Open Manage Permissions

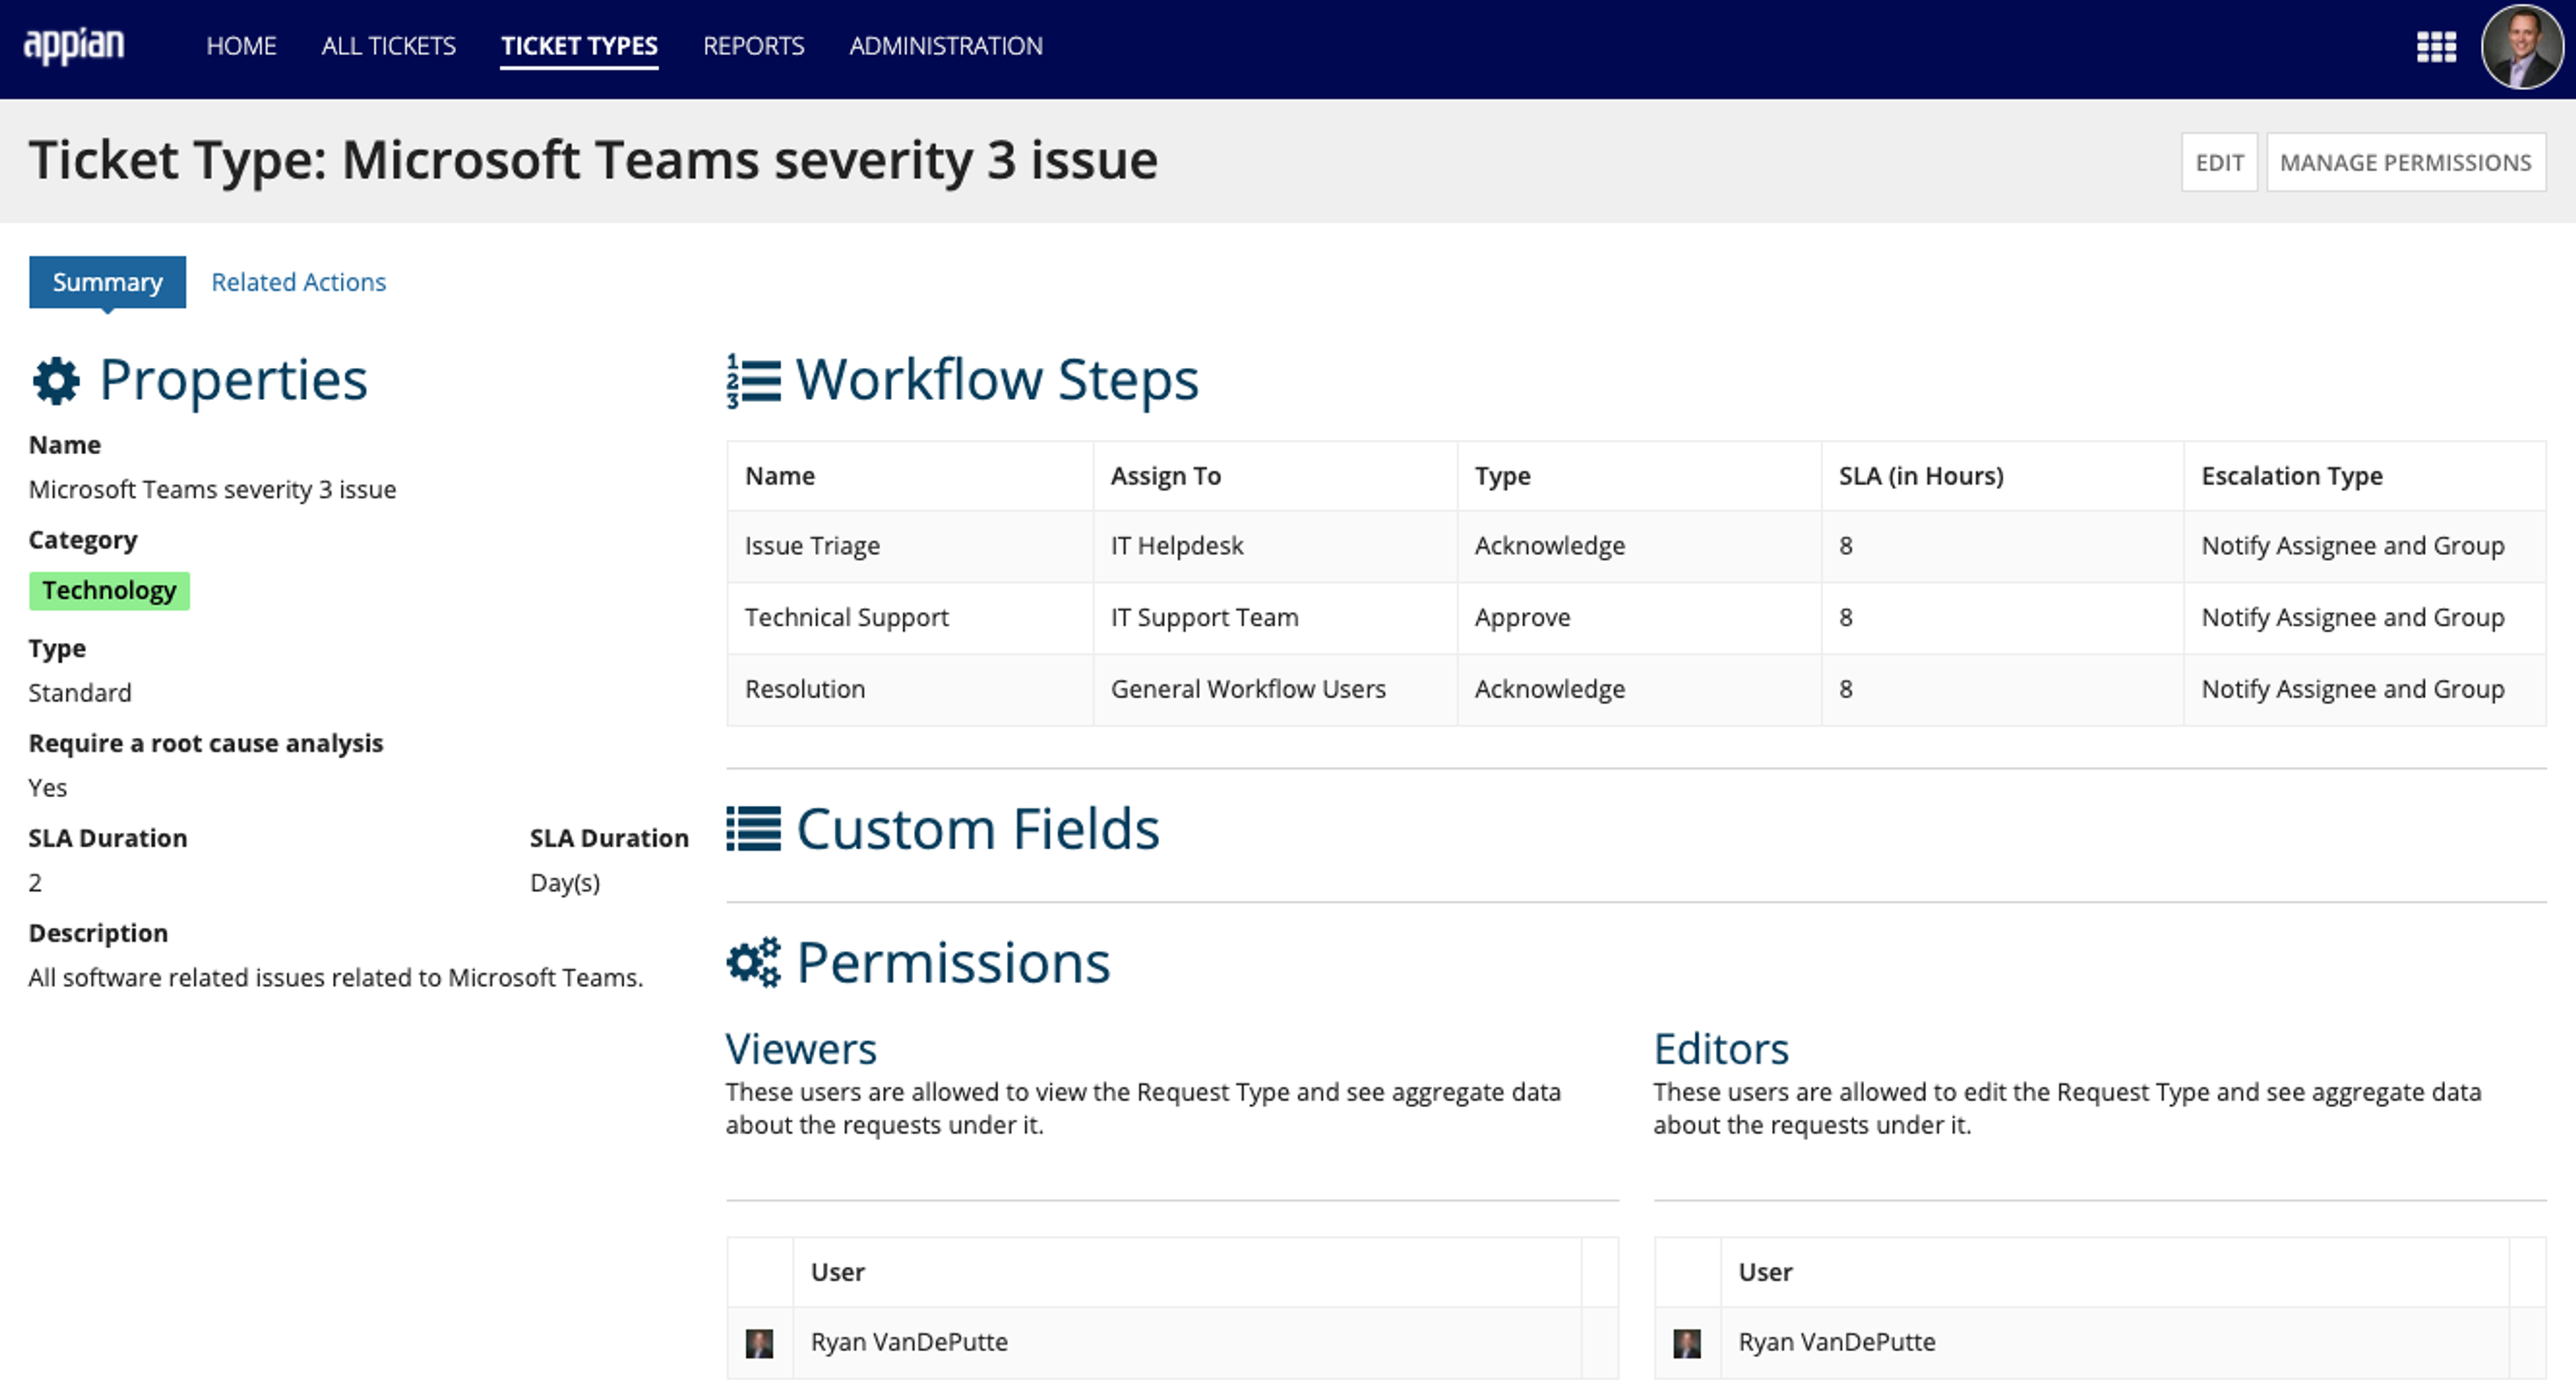(x=2405, y=162)
